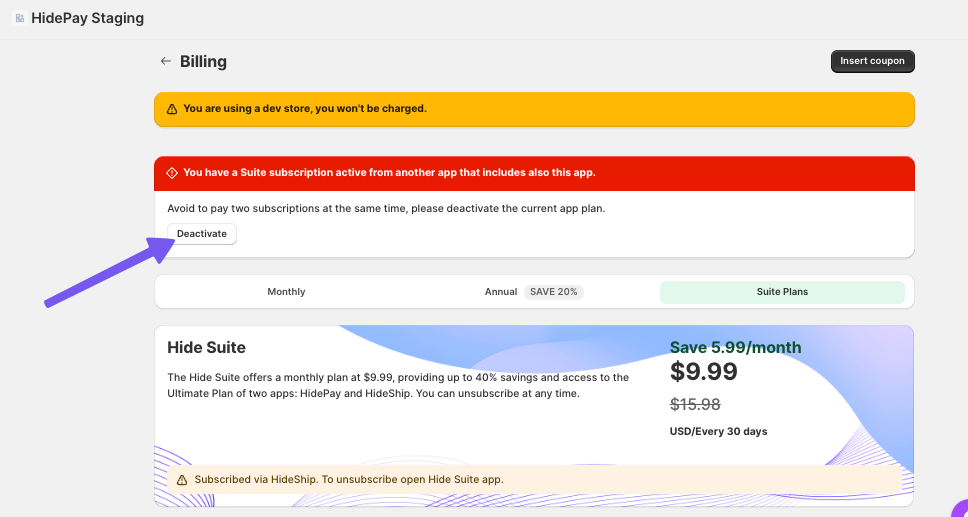Click the dev store not charged message
968x517 pixels.
click(305, 109)
